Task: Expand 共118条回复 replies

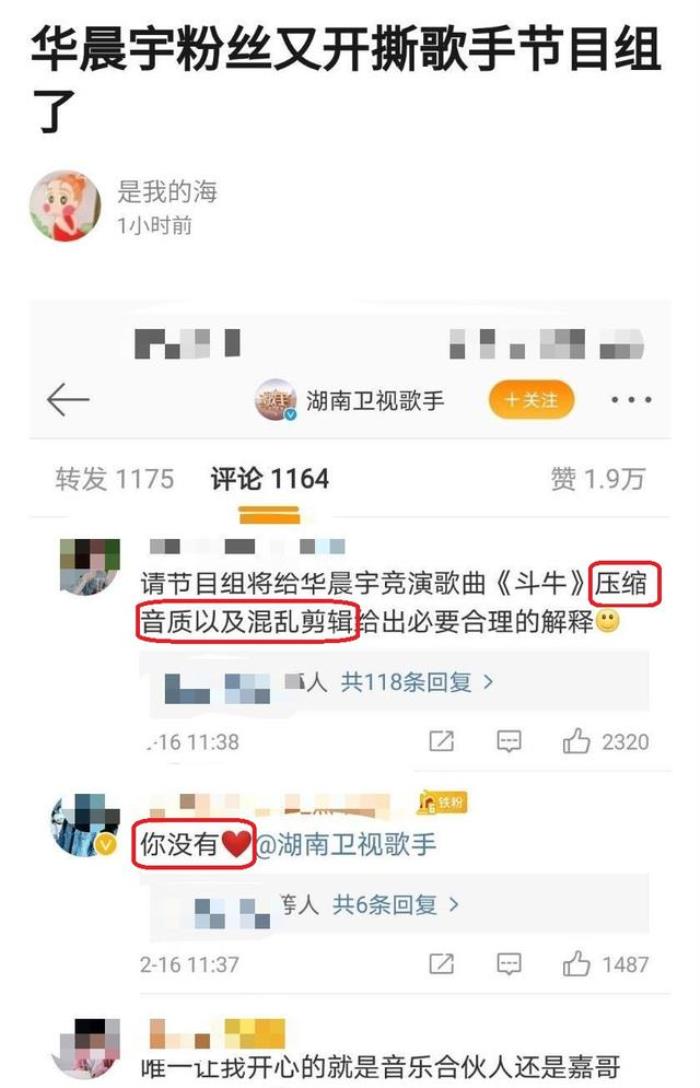Action: (x=417, y=682)
